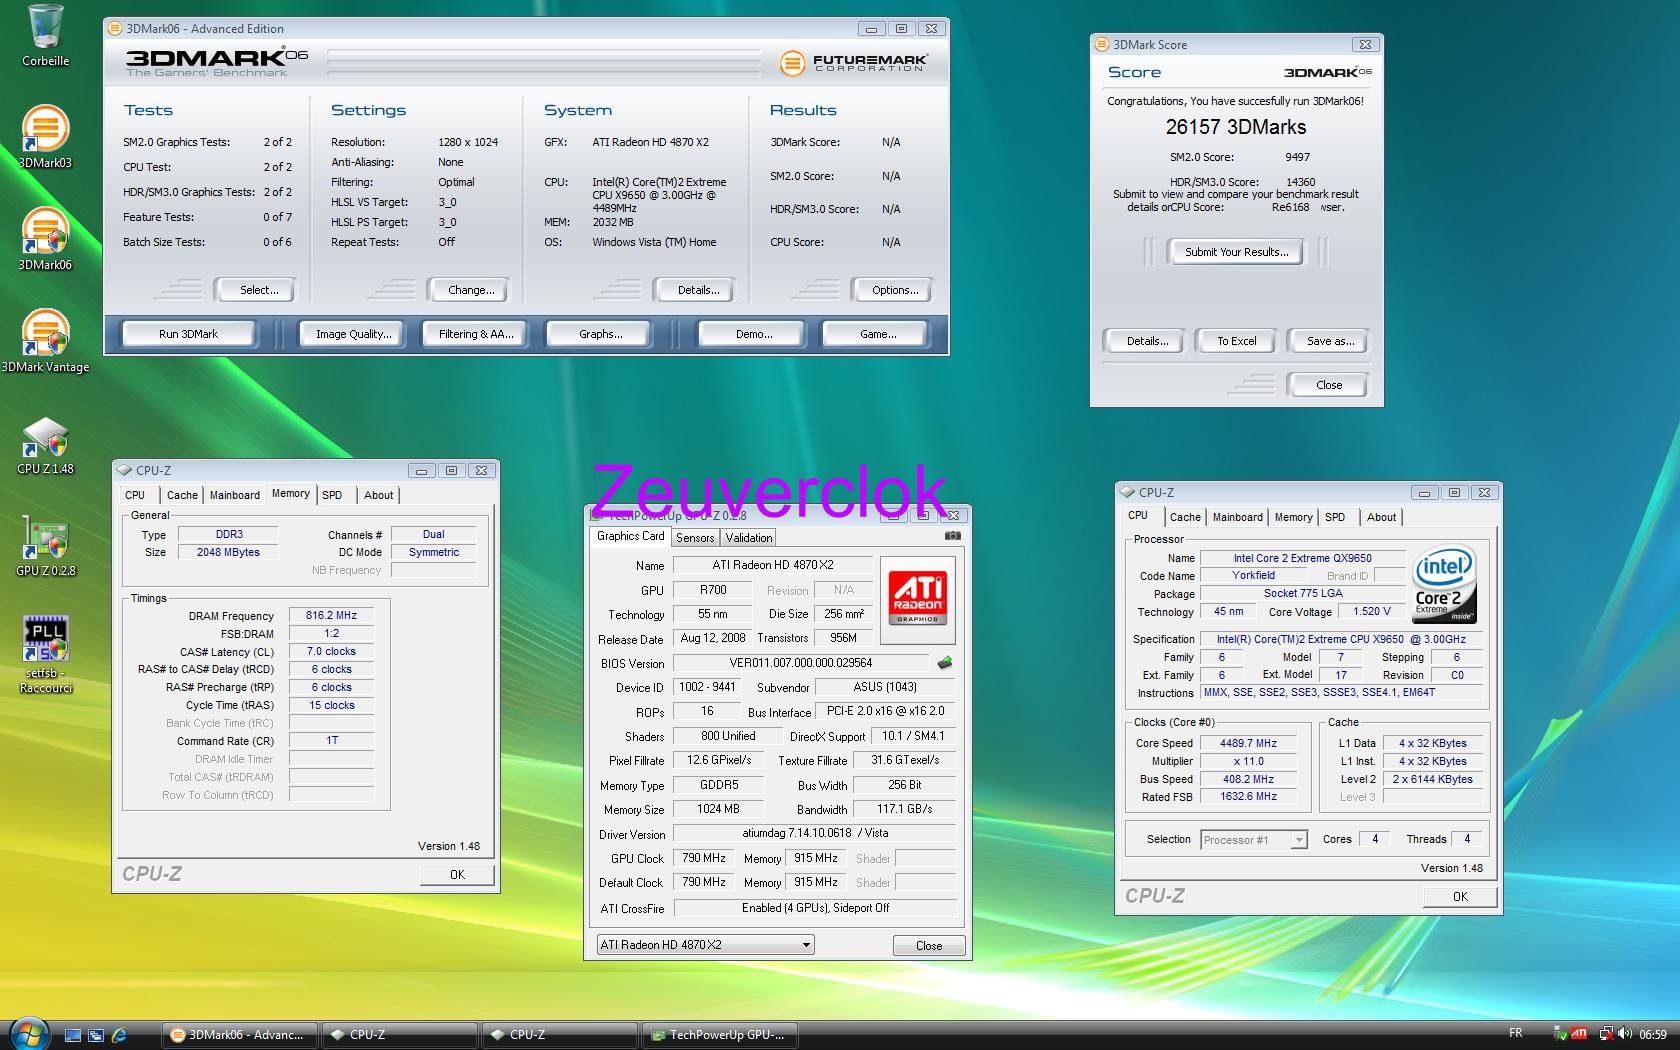Open the ATI Radeon HD 4870 X2 card dropdown
Viewport: 1680px width, 1050px height.
pos(705,945)
